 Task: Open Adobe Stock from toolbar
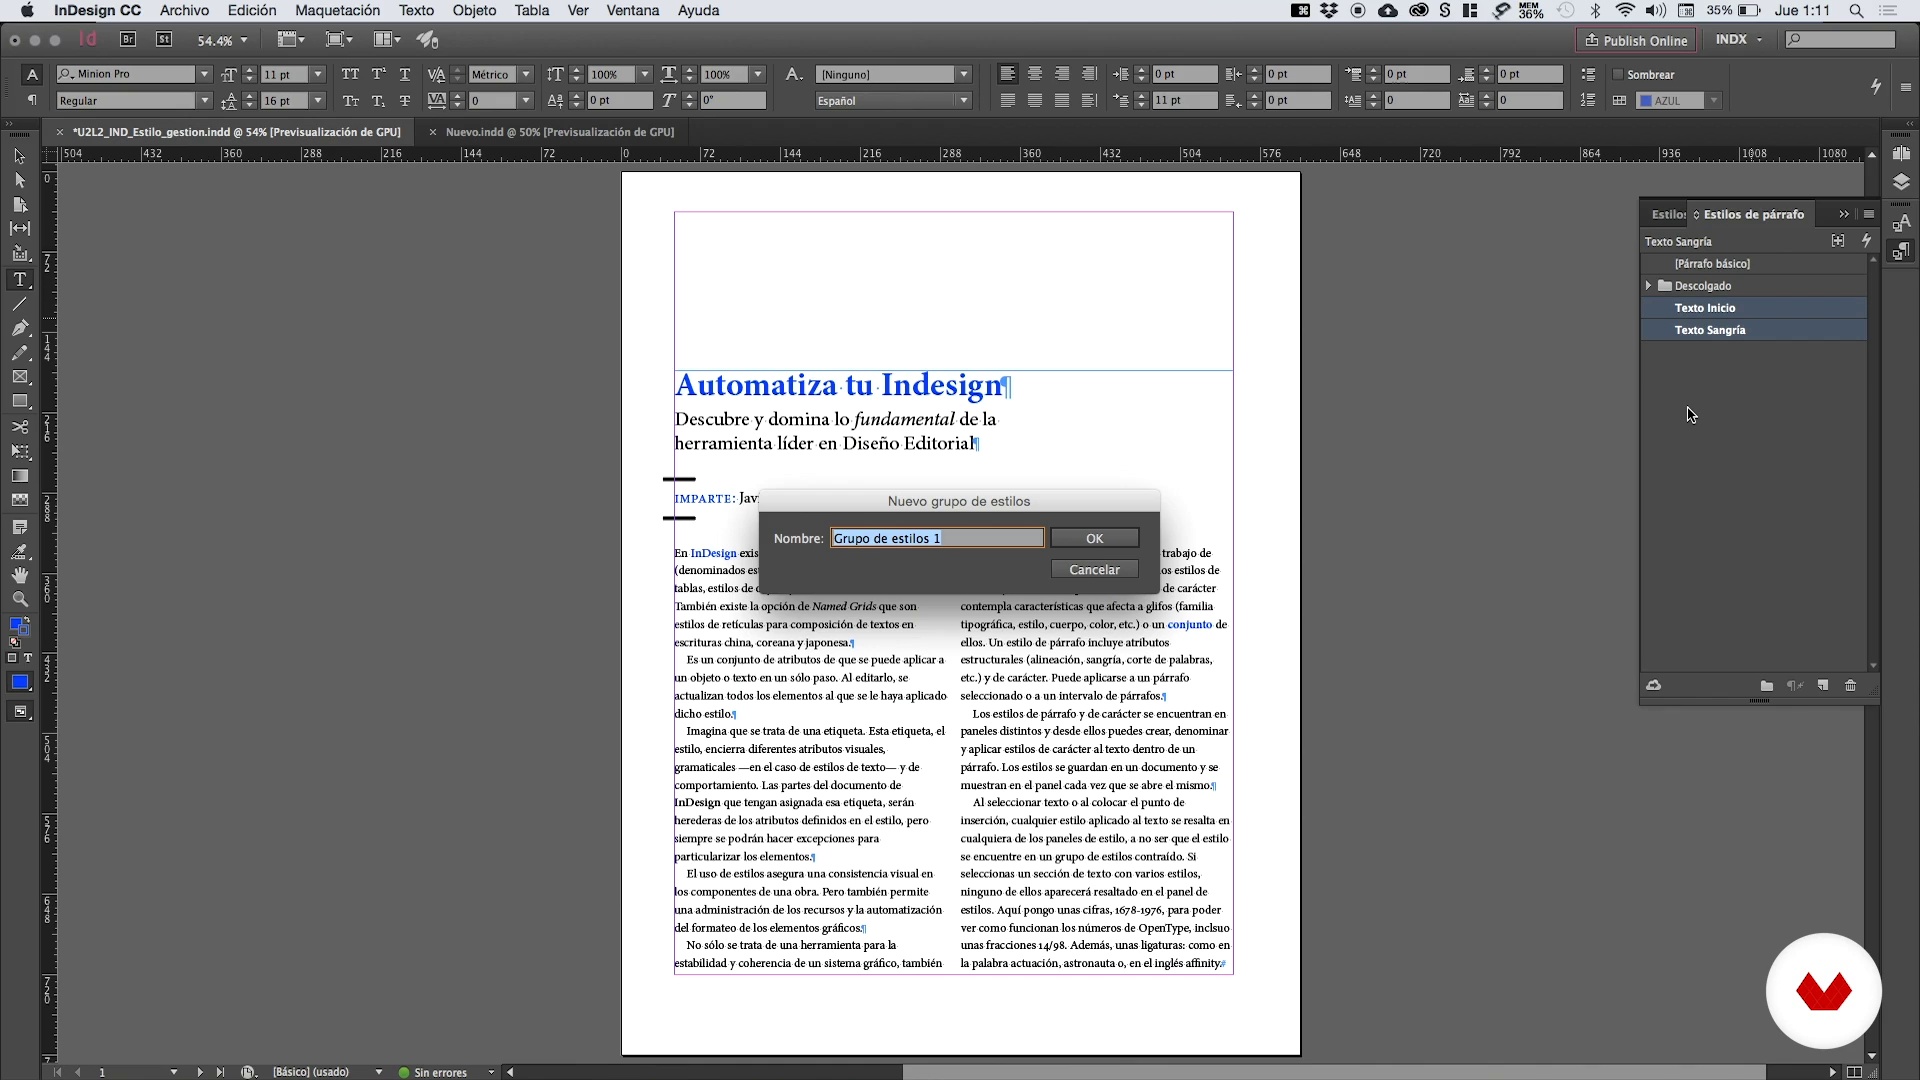pos(164,39)
